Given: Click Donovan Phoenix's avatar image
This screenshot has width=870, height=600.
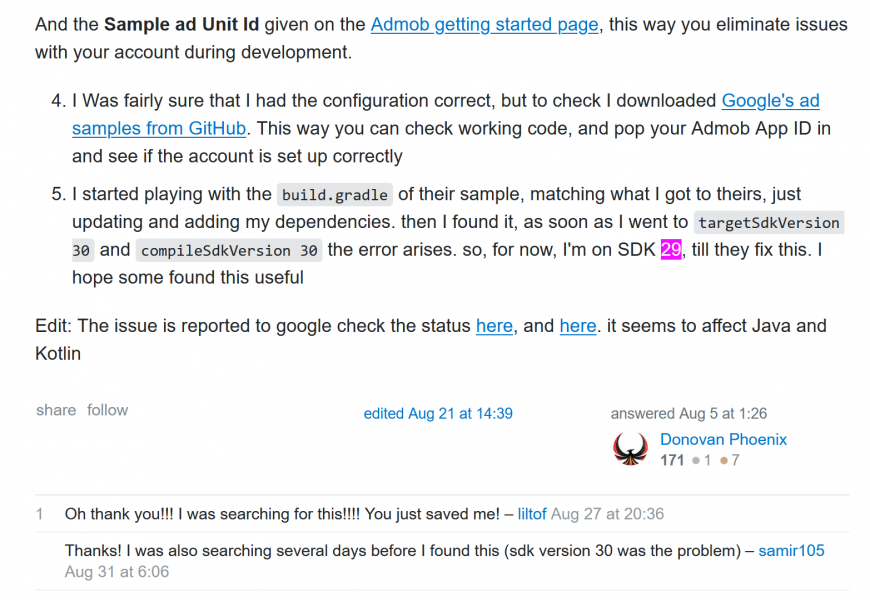Looking at the screenshot, I should (629, 449).
